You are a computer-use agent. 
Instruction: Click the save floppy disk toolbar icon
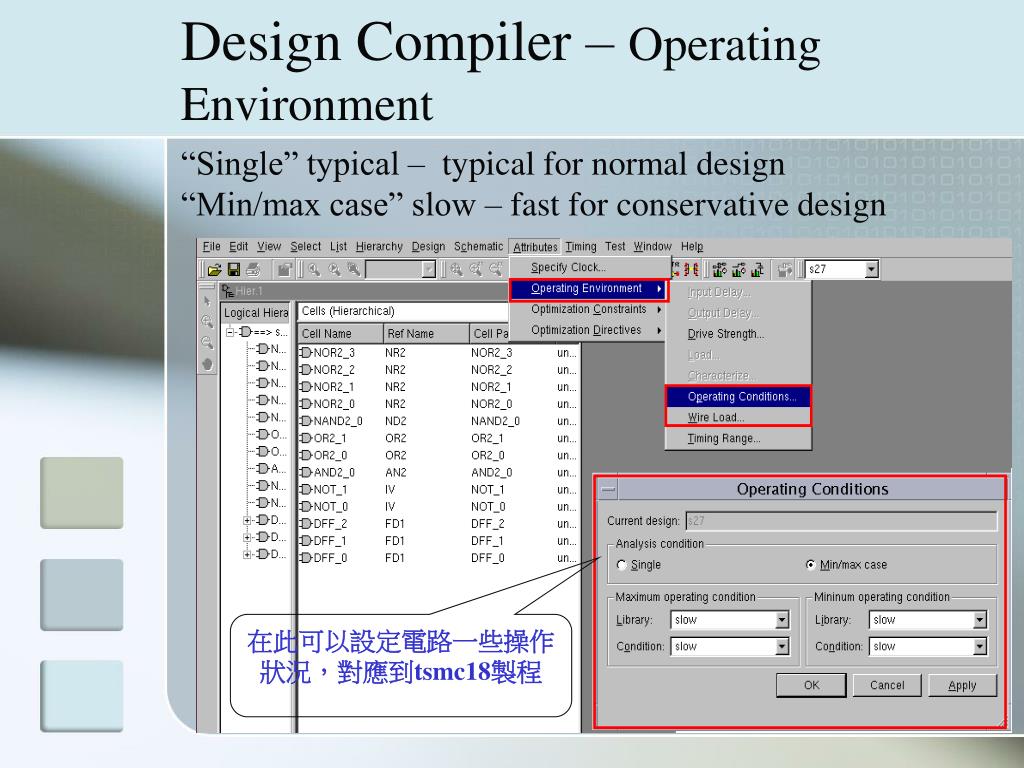pos(233,269)
